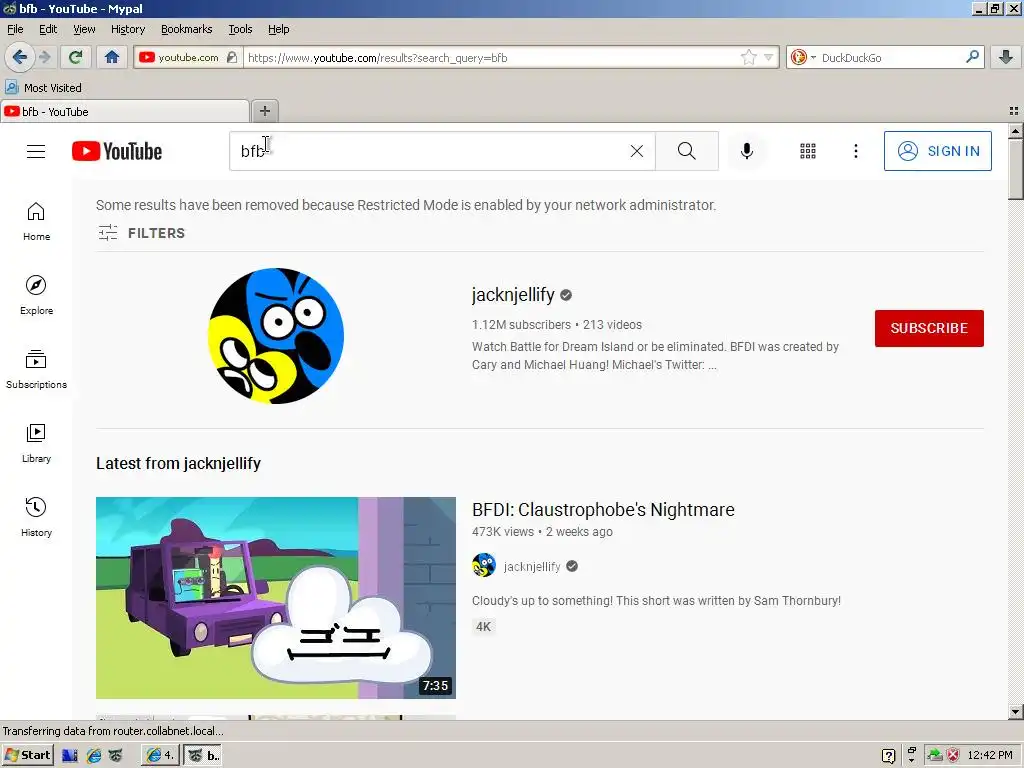
Task: Click the DuckDuckGo search field
Action: pyautogui.click(x=891, y=57)
